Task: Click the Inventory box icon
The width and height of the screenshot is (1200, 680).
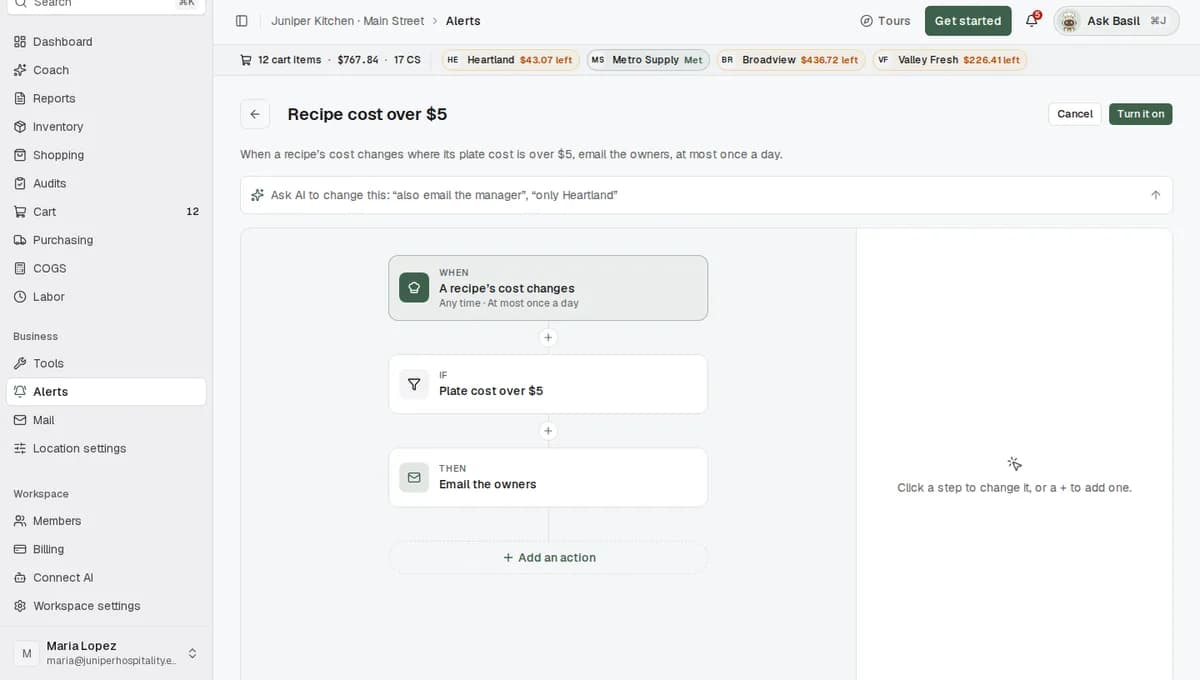Action: point(20,127)
